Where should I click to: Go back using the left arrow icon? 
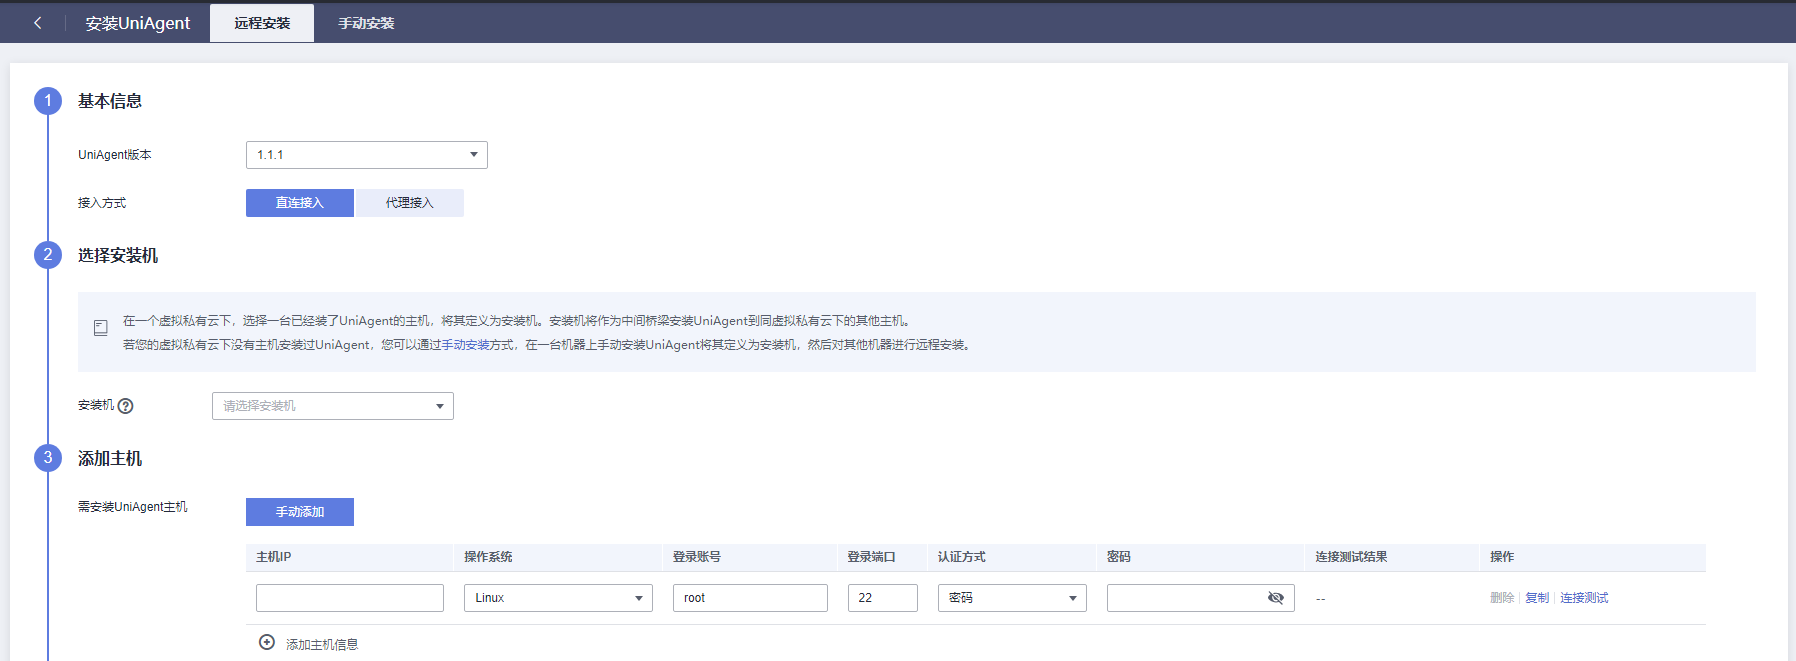coord(38,23)
